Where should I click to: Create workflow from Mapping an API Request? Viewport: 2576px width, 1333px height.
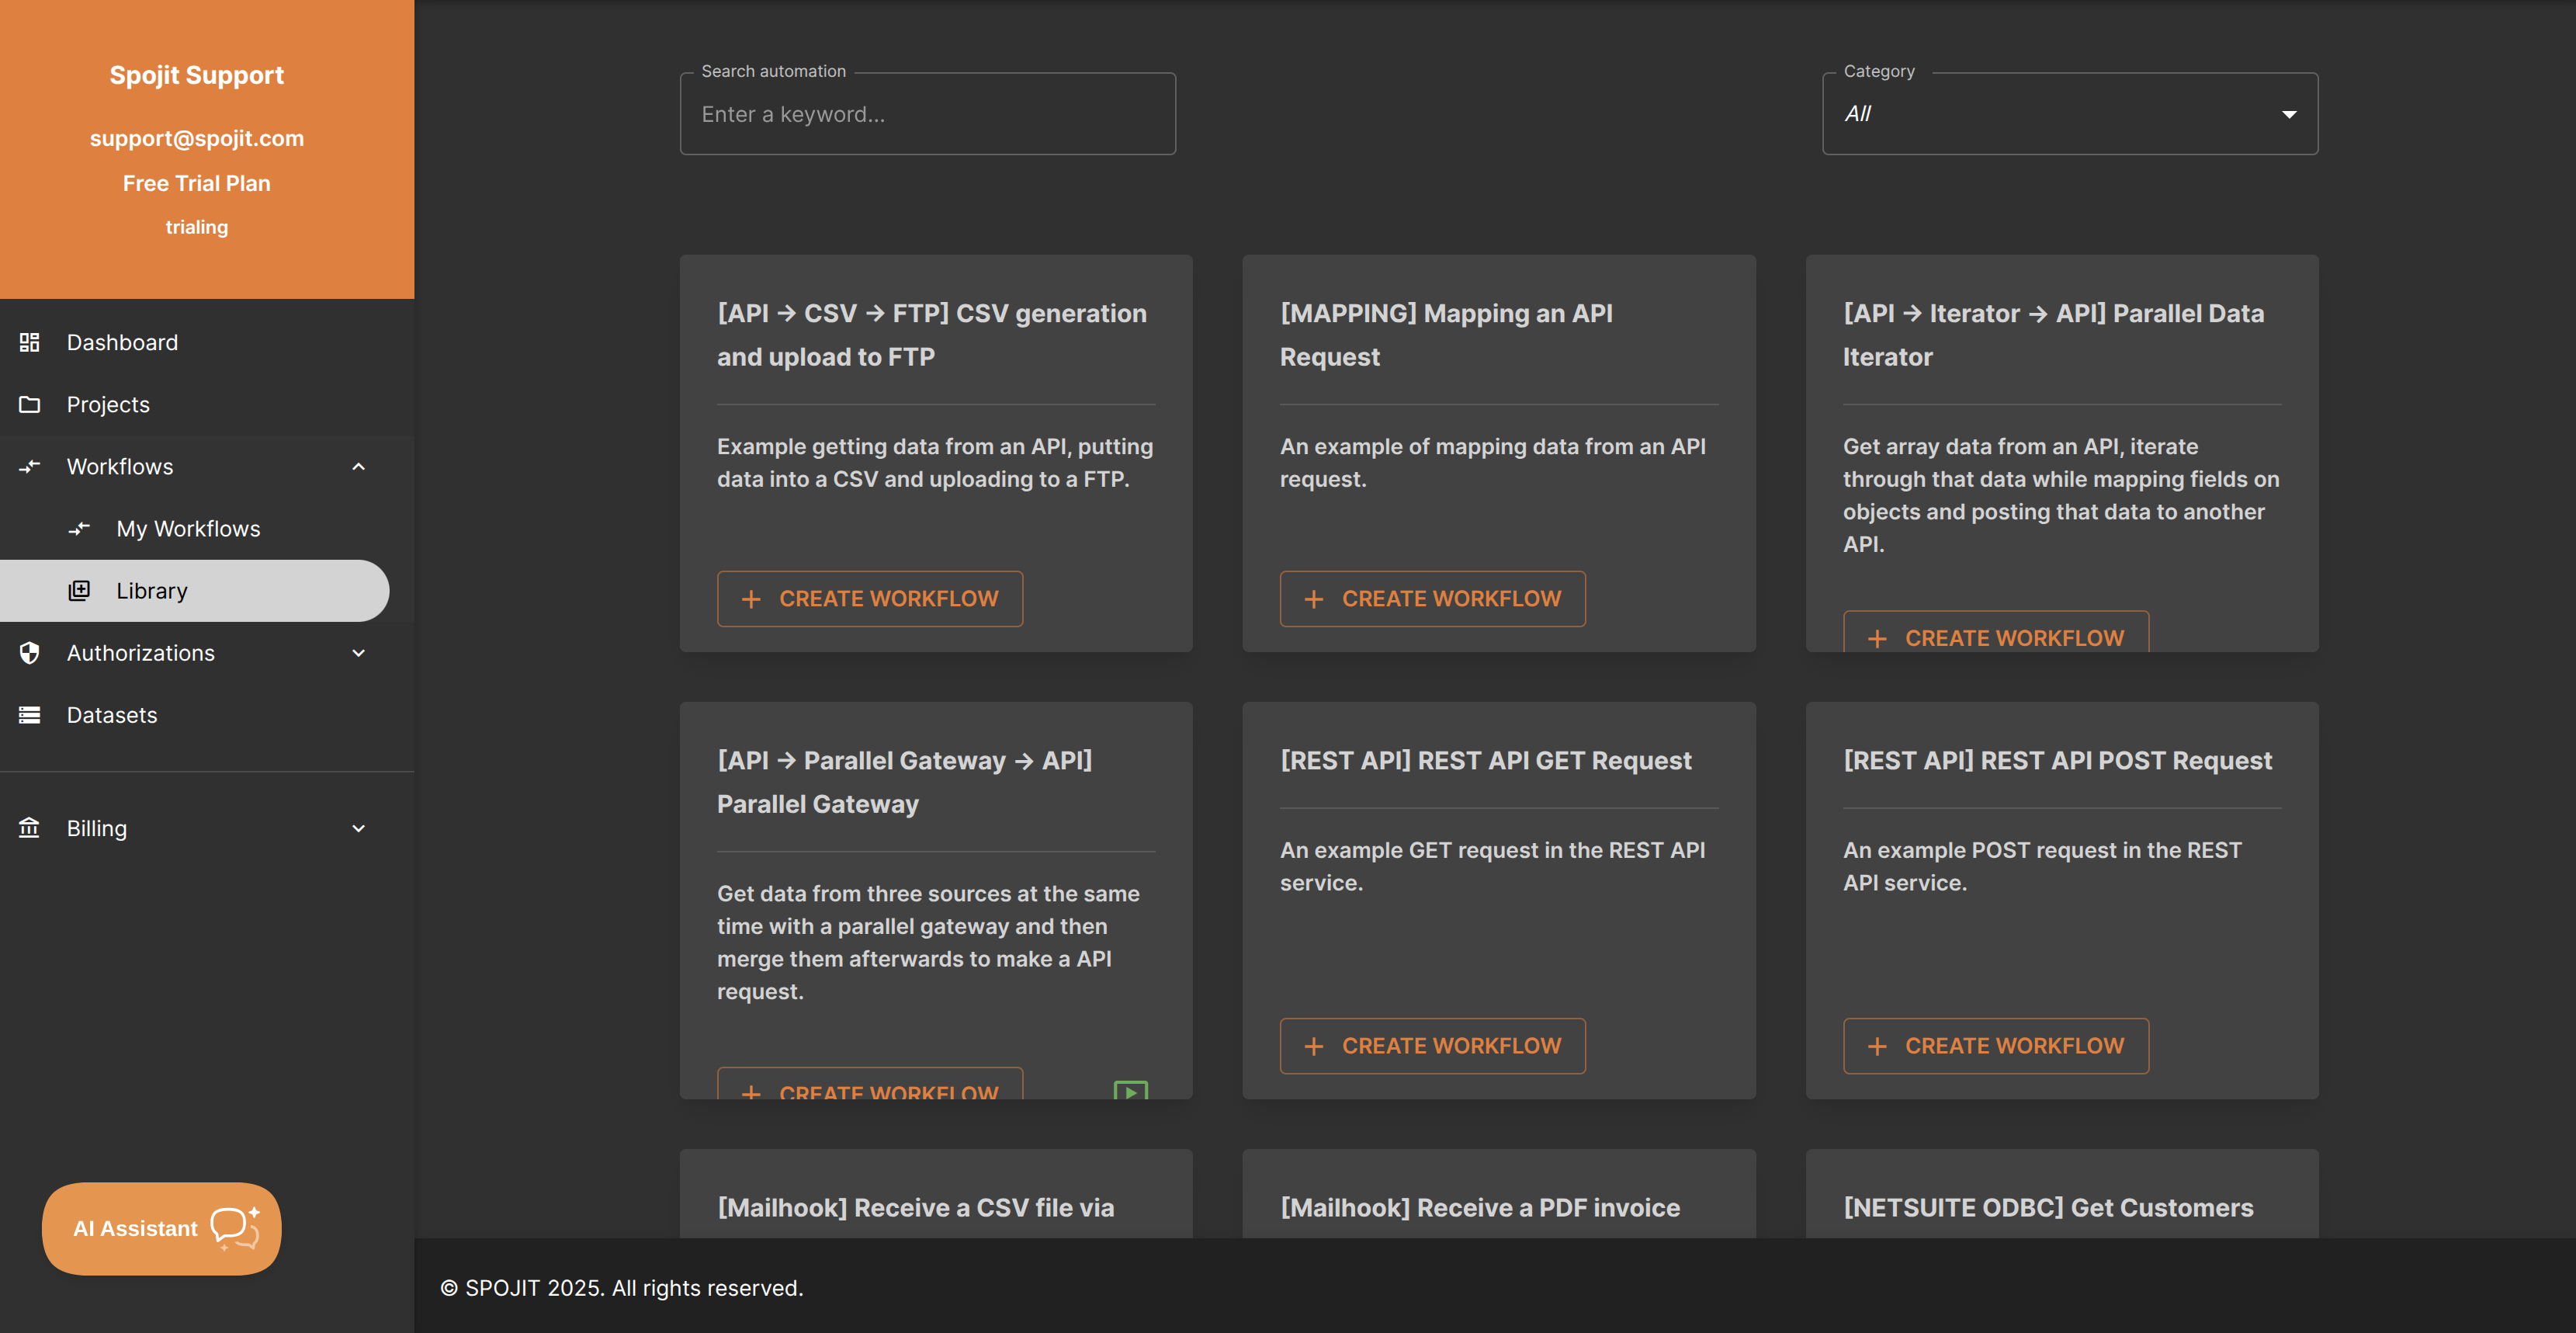click(1432, 598)
